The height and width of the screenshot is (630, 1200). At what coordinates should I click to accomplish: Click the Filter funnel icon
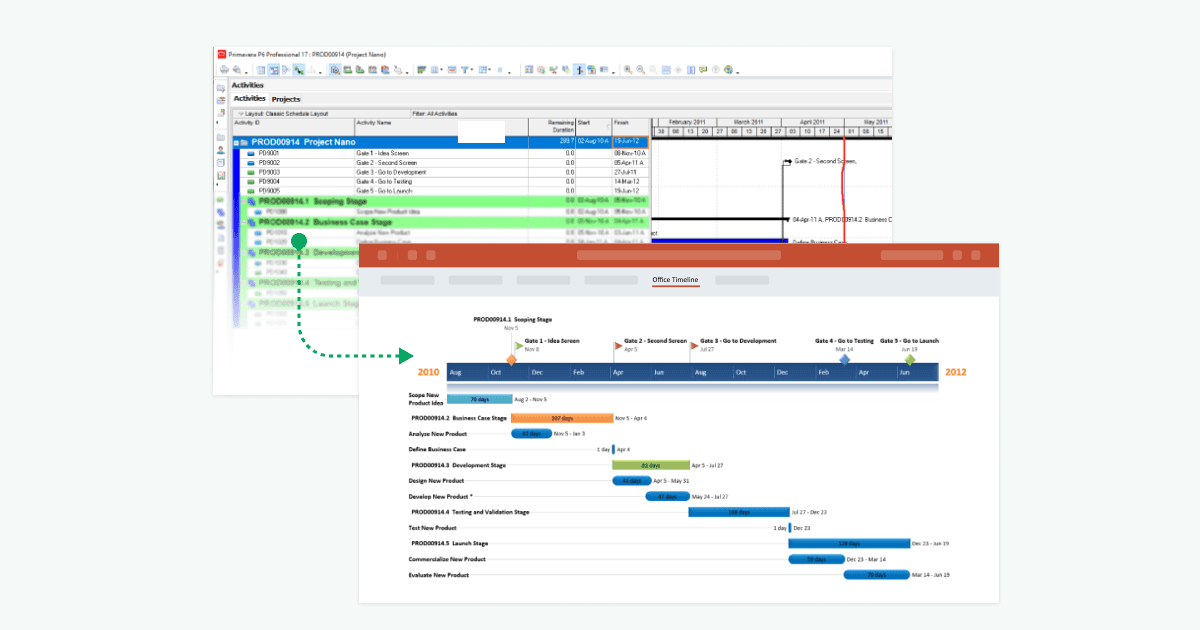tap(464, 70)
